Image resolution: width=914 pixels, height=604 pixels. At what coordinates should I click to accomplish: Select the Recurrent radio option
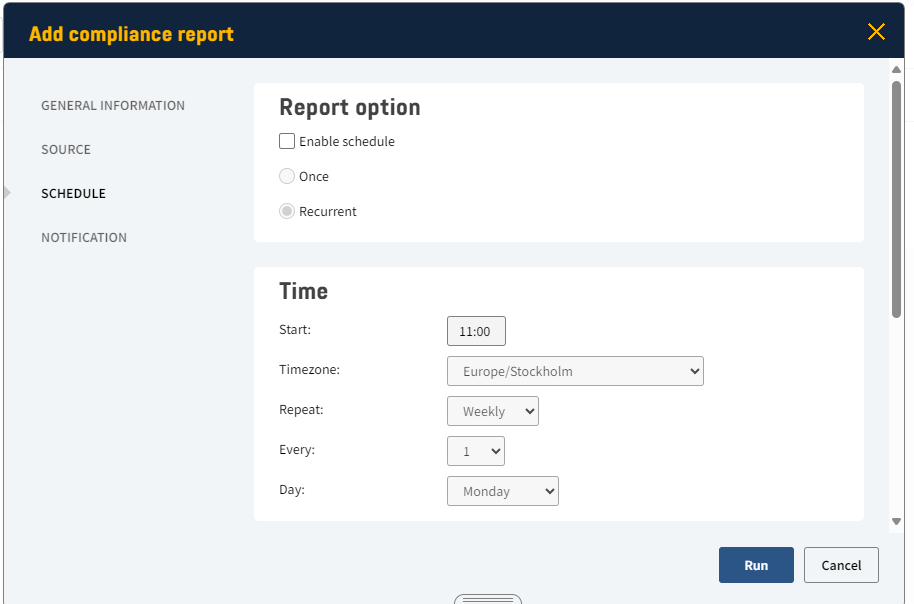click(287, 212)
